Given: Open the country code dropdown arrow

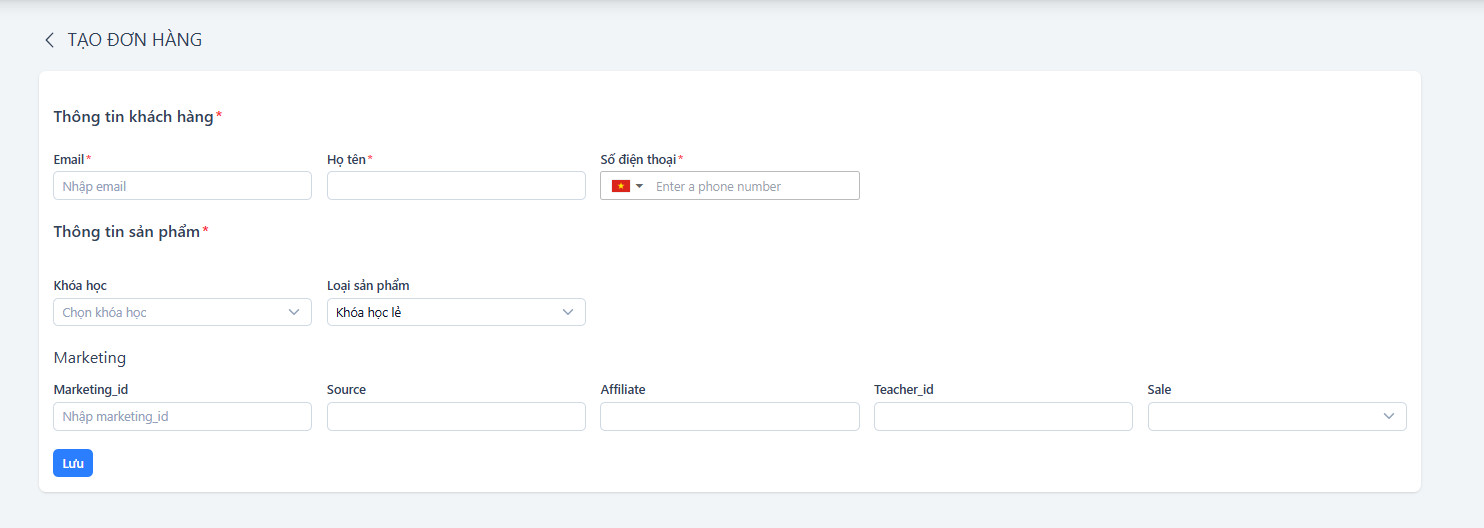Looking at the screenshot, I should [640, 186].
